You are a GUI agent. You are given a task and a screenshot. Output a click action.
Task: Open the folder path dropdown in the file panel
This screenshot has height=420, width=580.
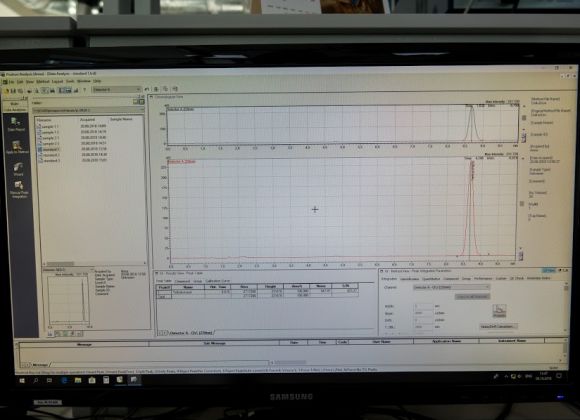[88, 110]
